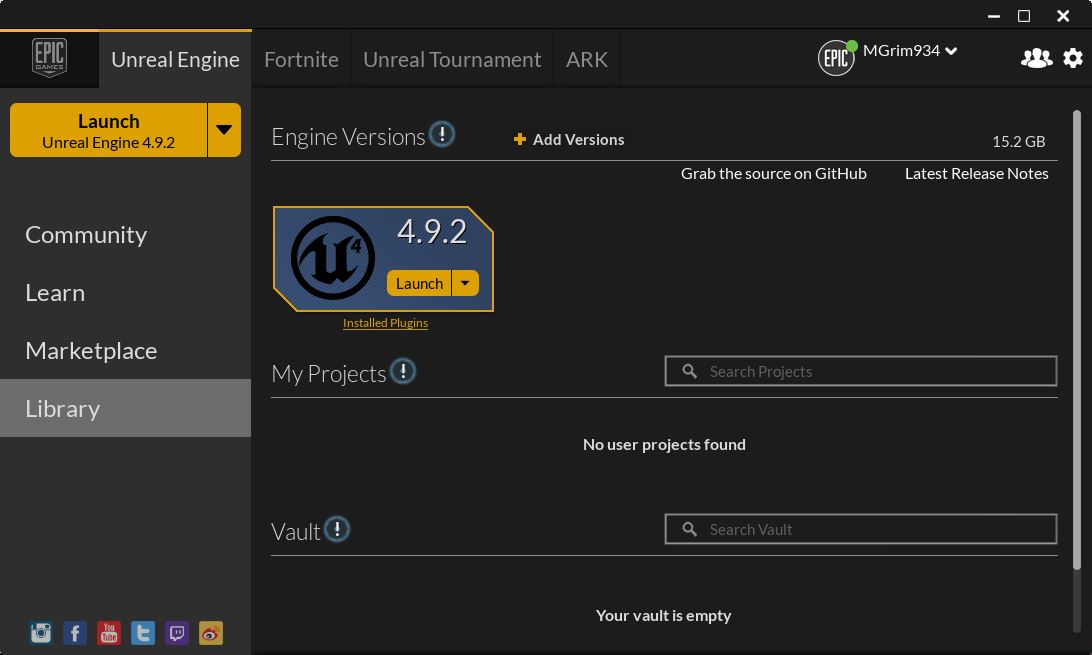Open the friends list icon
Screen dimensions: 1092x655
(1036, 58)
